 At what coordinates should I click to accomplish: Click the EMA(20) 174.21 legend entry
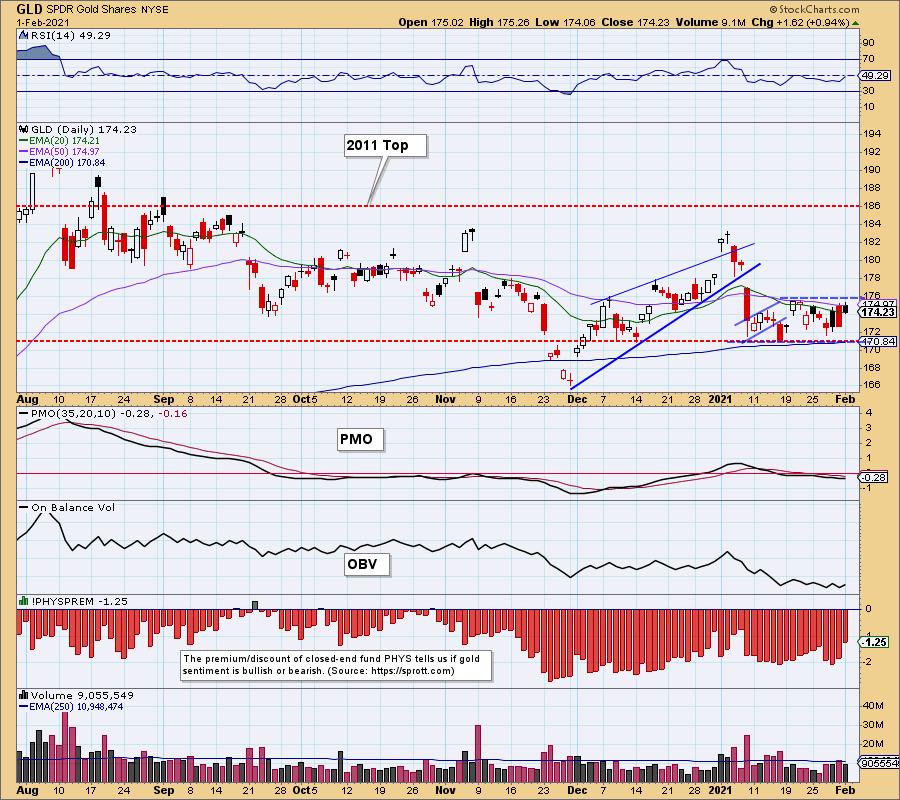pyautogui.click(x=64, y=141)
